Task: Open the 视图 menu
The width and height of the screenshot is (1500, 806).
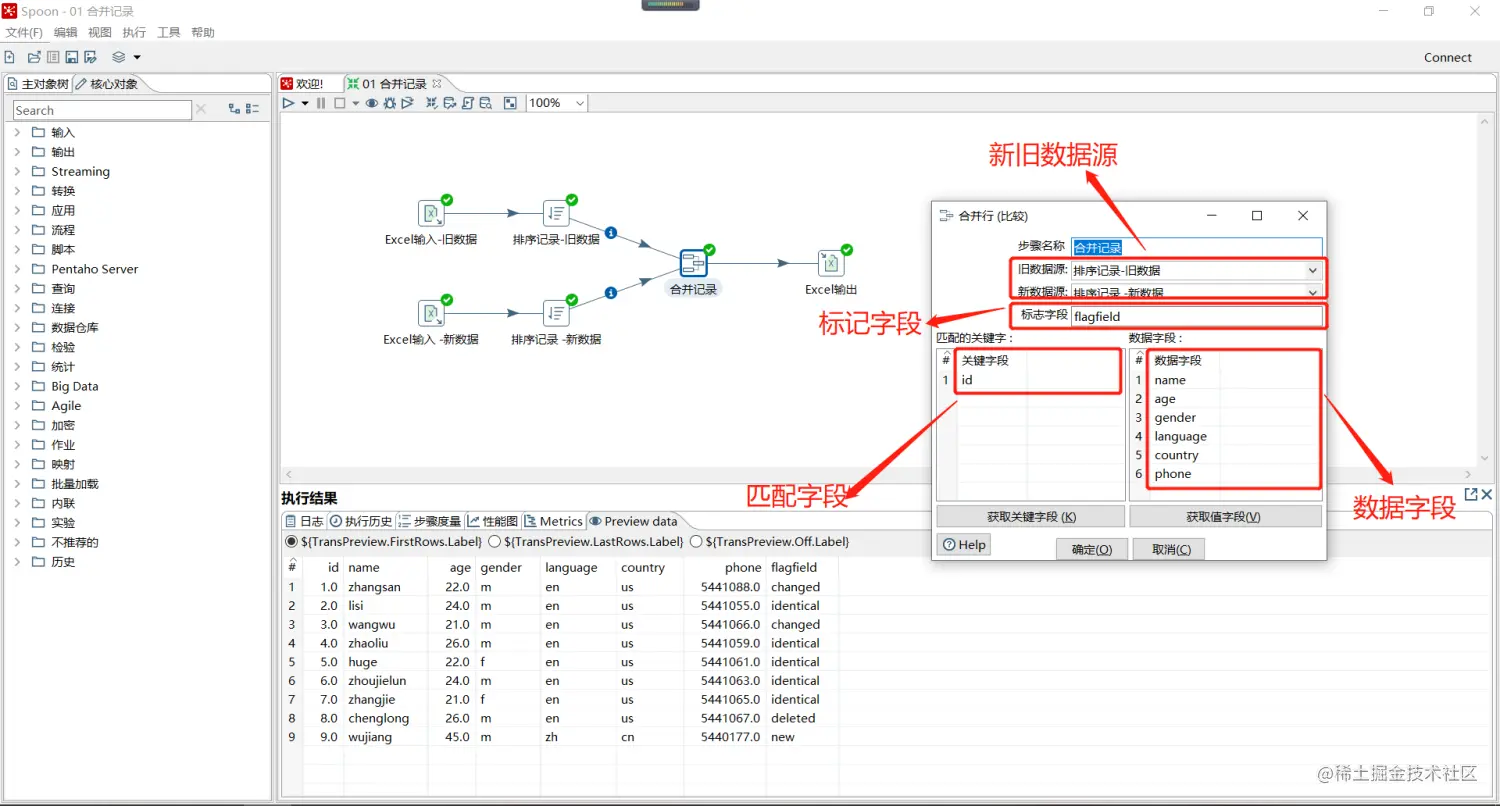Action: coord(100,33)
